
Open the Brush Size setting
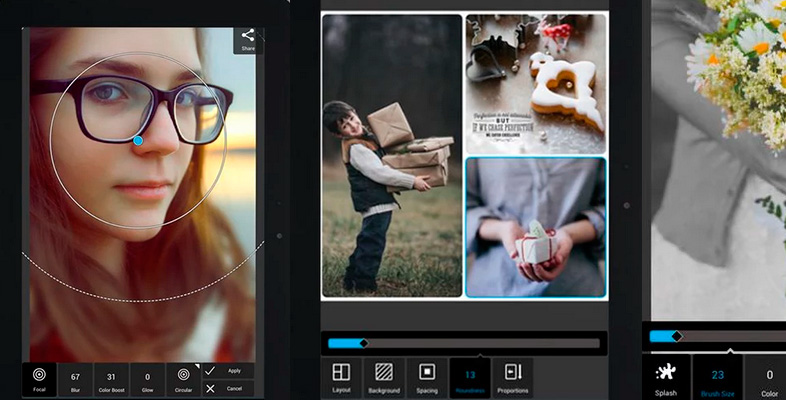point(718,378)
